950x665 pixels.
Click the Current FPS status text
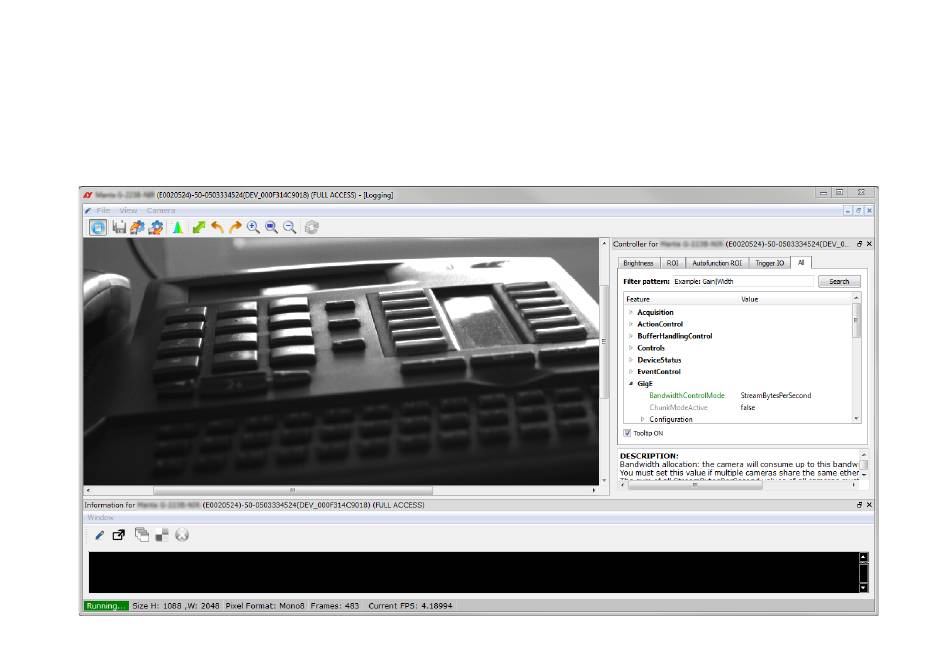click(410, 606)
